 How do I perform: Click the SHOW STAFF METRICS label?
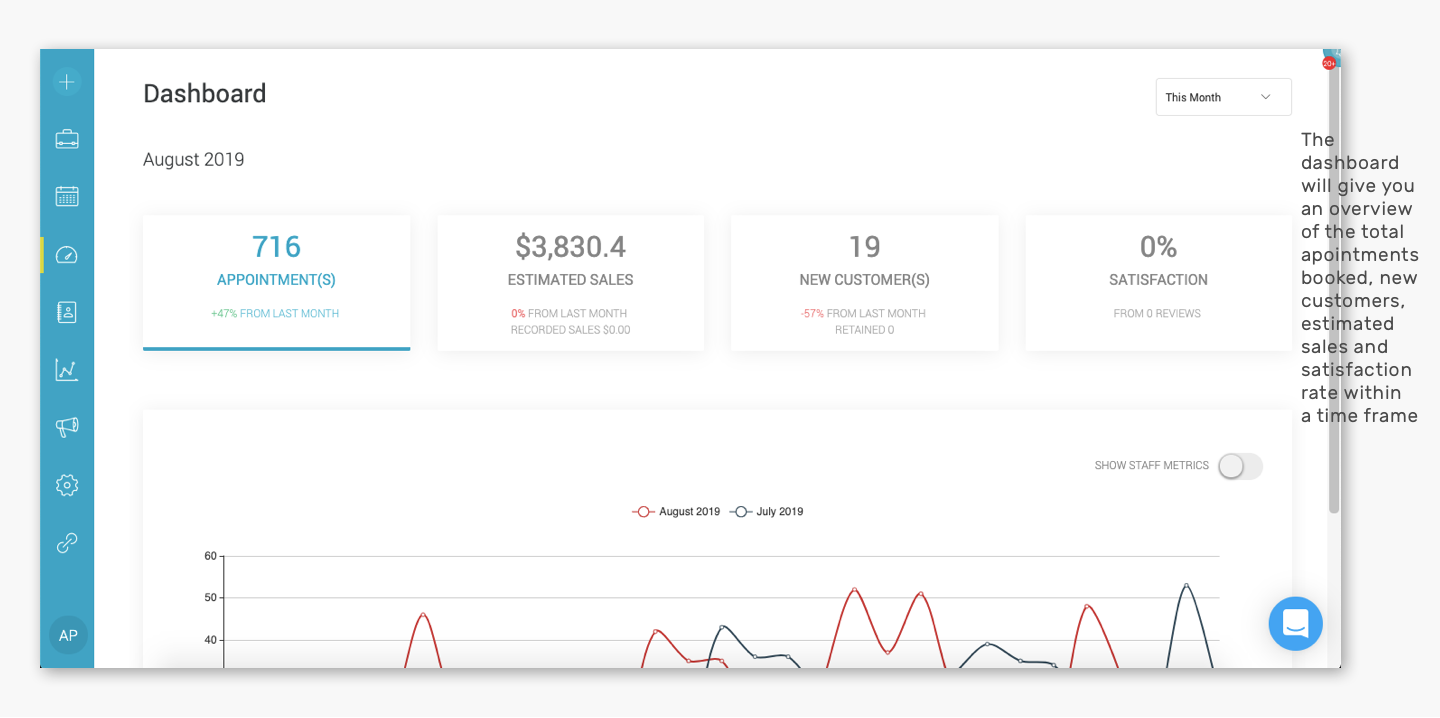1152,466
